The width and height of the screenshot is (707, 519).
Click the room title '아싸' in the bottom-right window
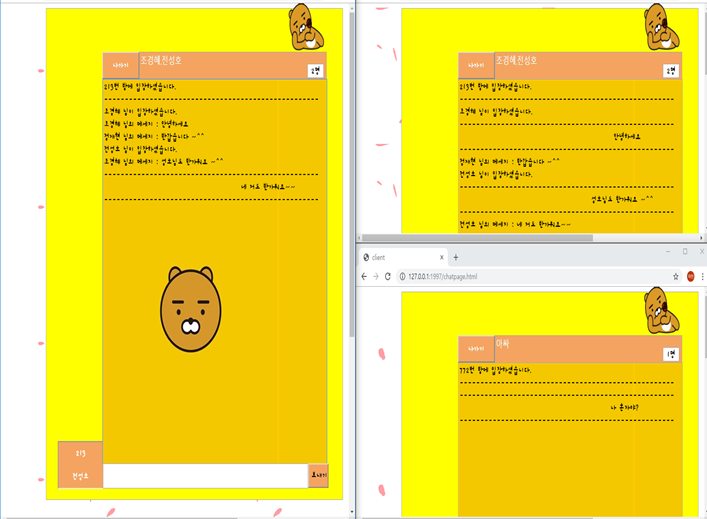pos(502,344)
